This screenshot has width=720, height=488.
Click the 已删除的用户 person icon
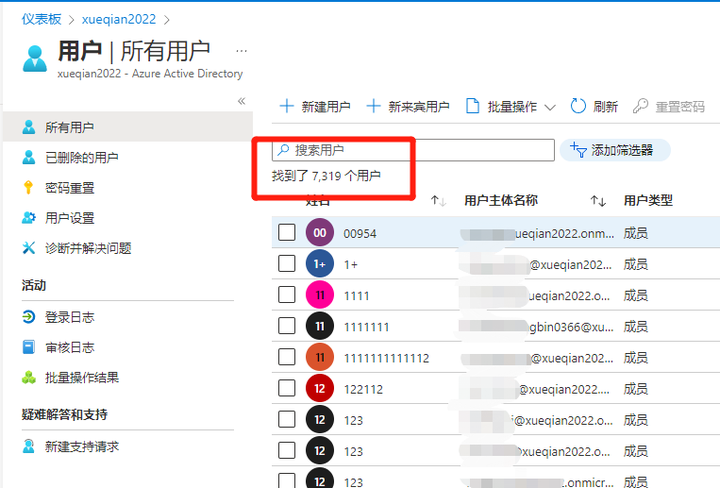(x=28, y=157)
